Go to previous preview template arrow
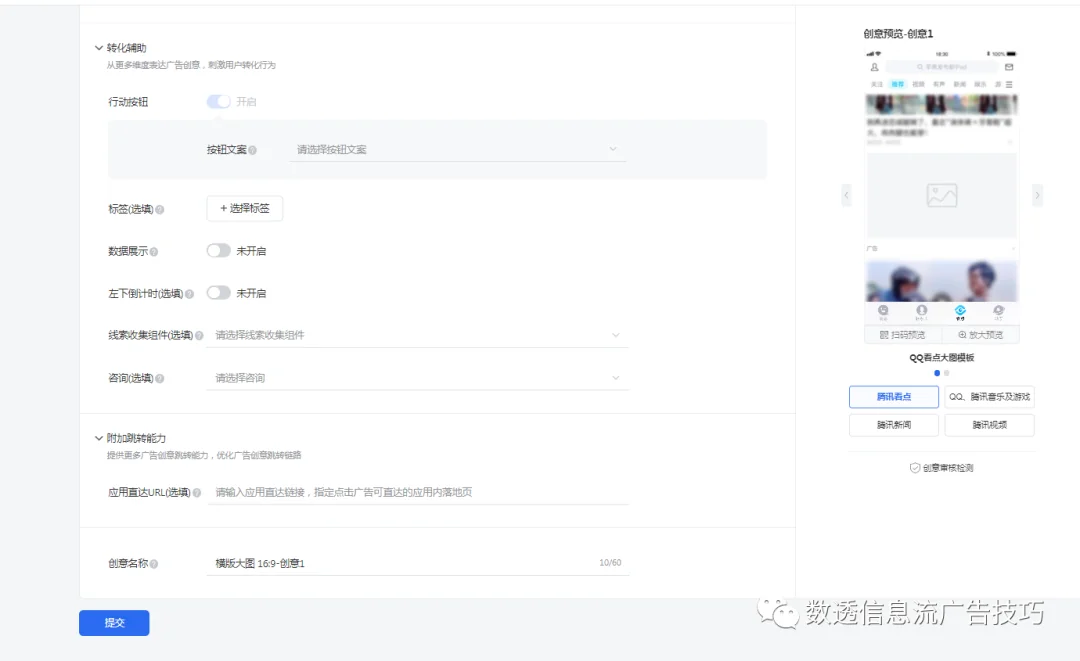 pyautogui.click(x=847, y=196)
